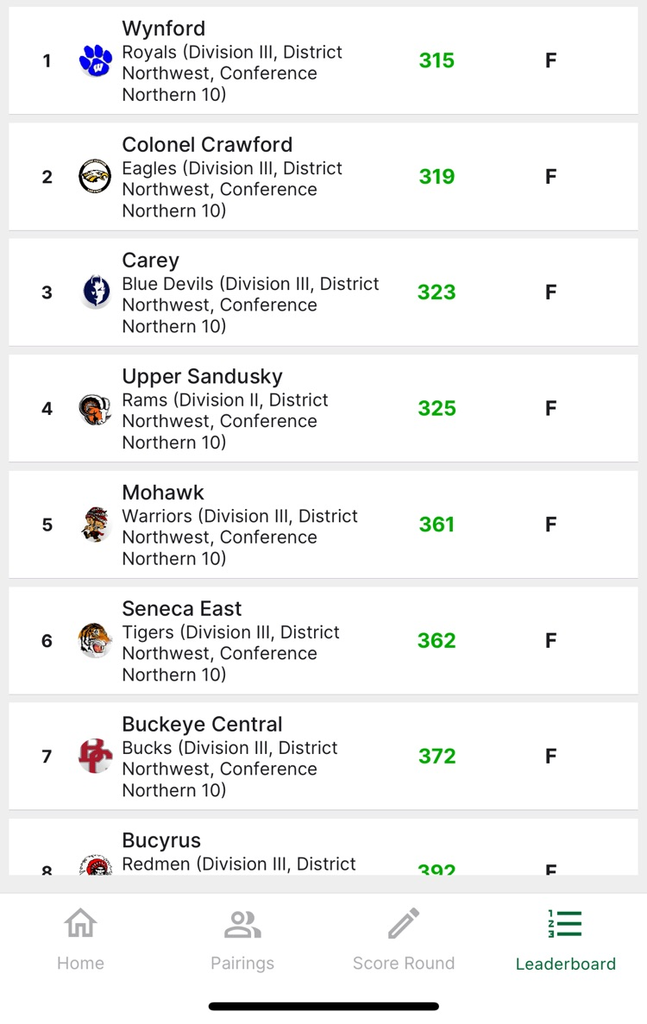Screen dimensions: 647x1024
Task: Open the Home tab
Action: pyautogui.click(x=80, y=939)
